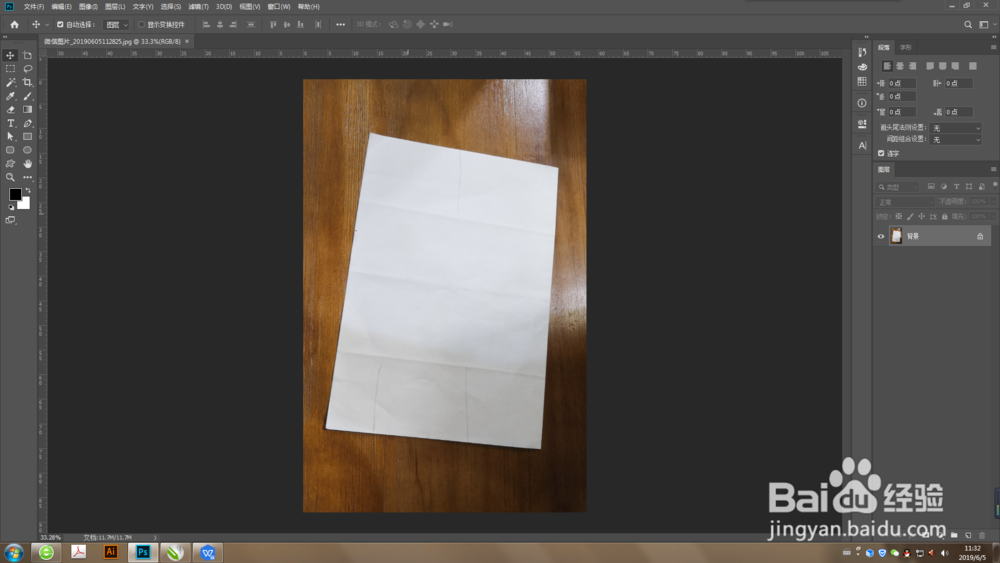Viewport: 1000px width, 563px height.
Task: Select the Crop tool
Action: tap(27, 82)
